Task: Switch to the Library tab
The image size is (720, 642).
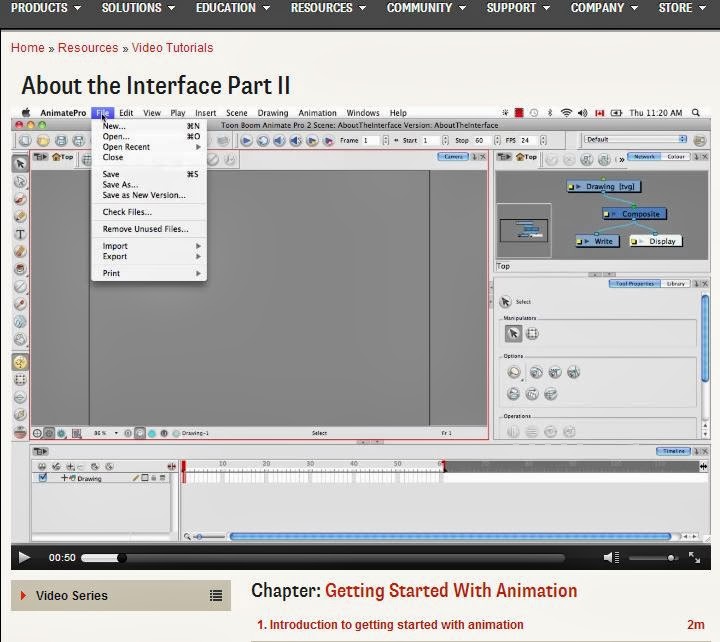Action: pyautogui.click(x=675, y=284)
